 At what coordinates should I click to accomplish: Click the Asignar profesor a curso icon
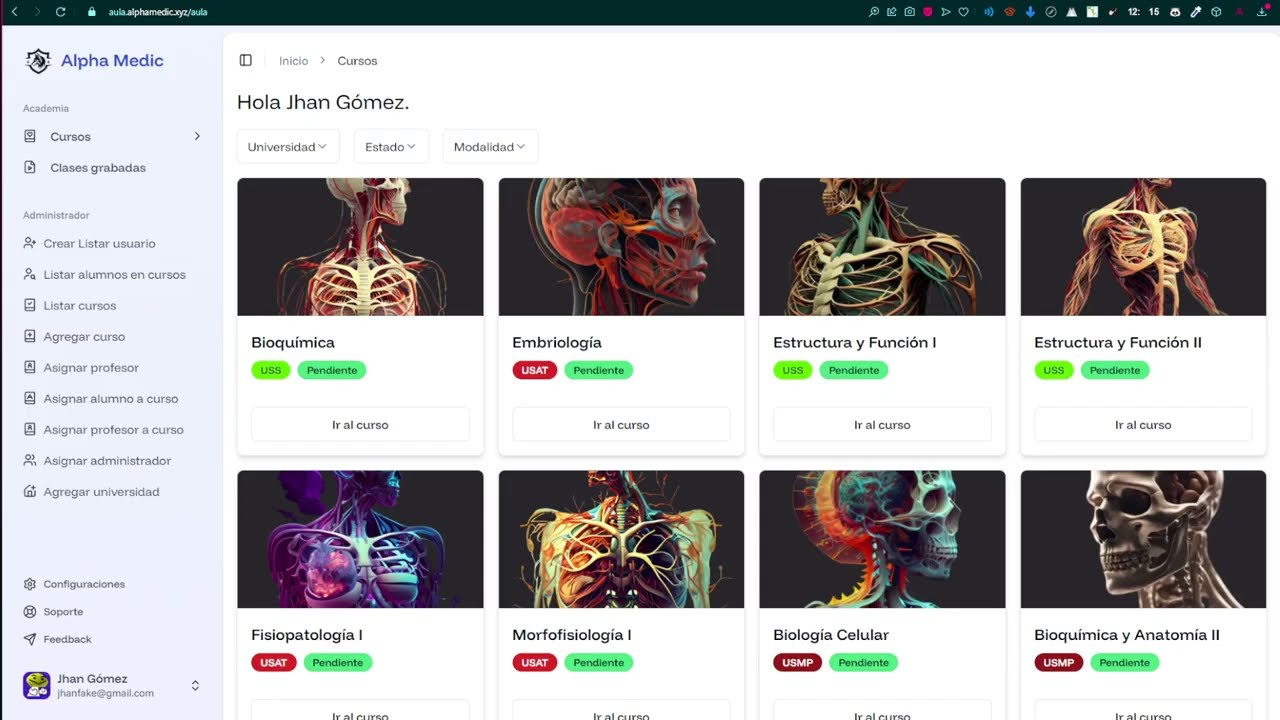tap(30, 429)
